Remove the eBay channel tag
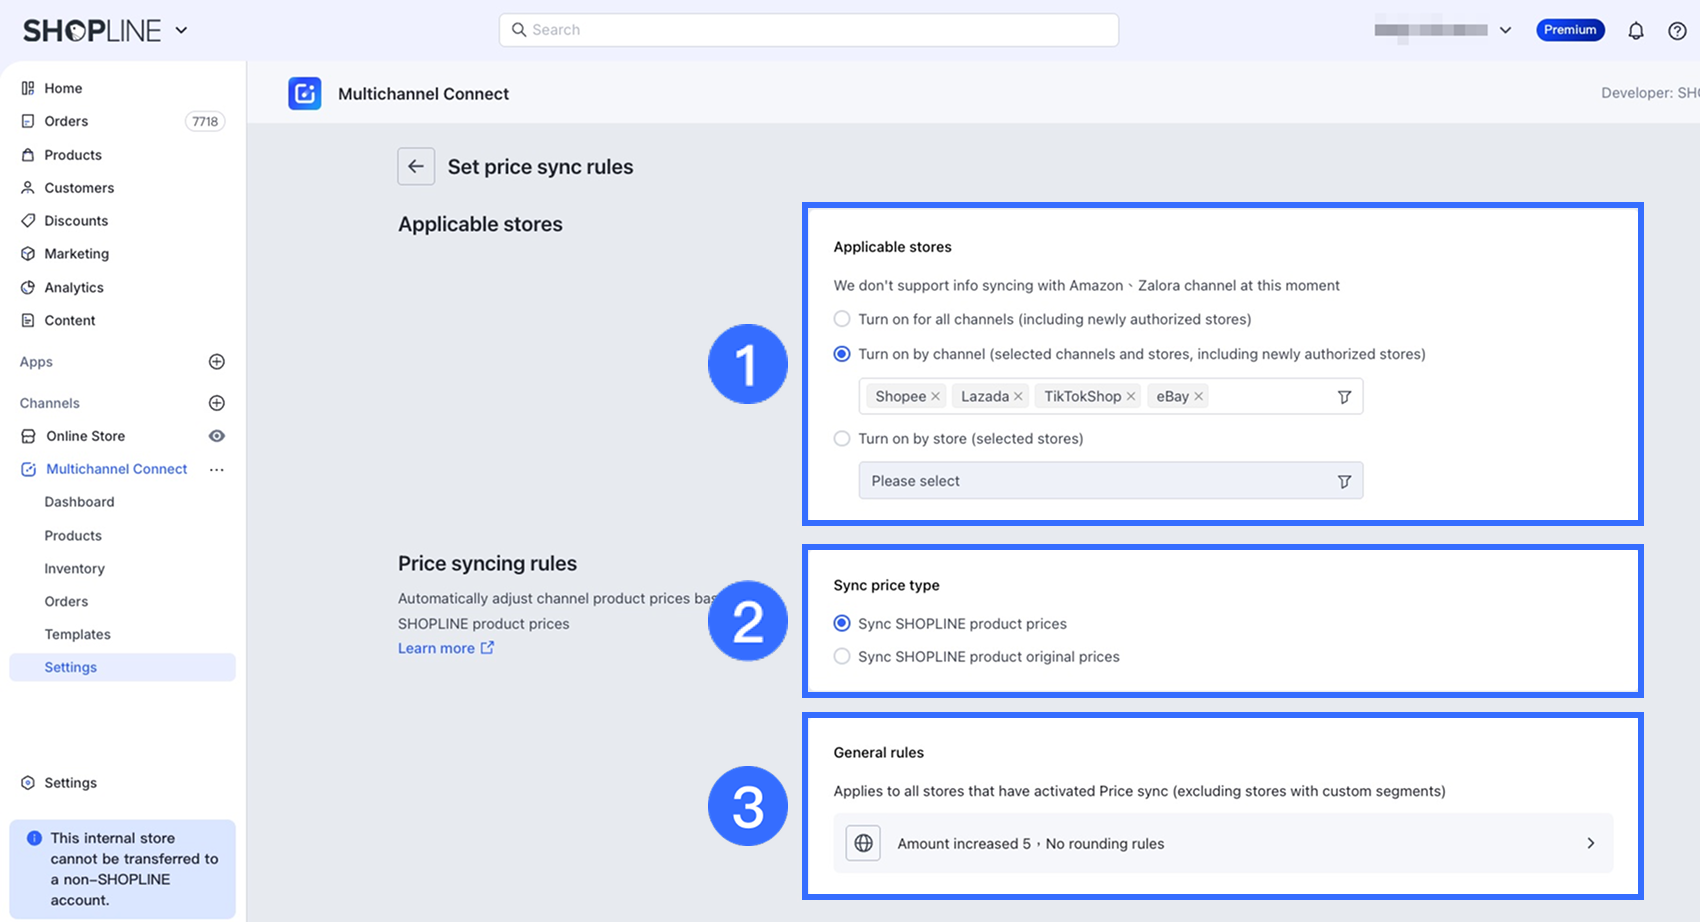Viewport: 1700px width, 922px height. coord(1199,397)
